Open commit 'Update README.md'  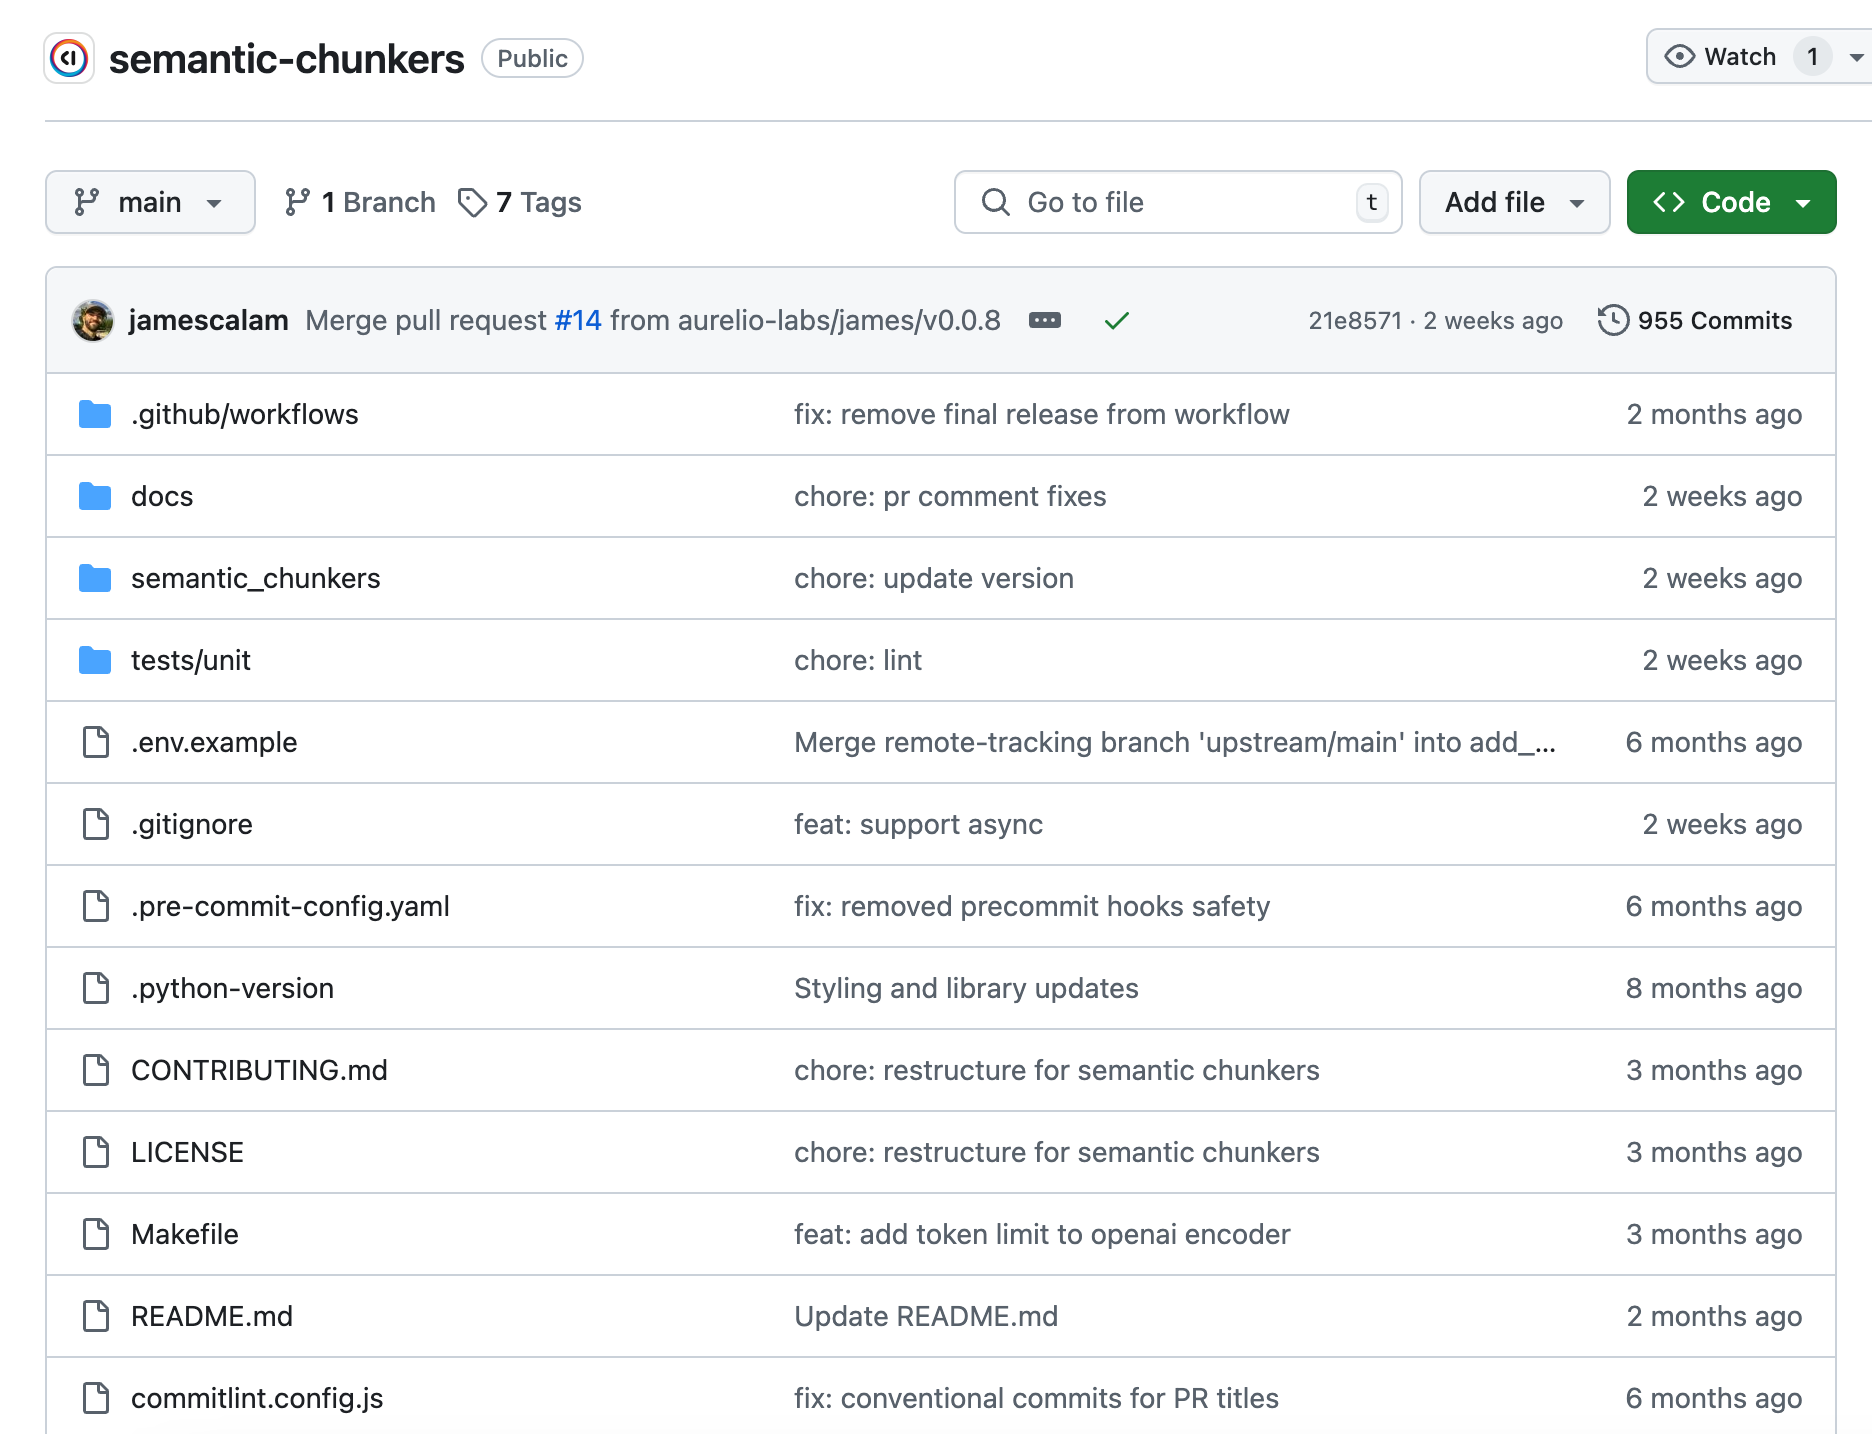[926, 1316]
